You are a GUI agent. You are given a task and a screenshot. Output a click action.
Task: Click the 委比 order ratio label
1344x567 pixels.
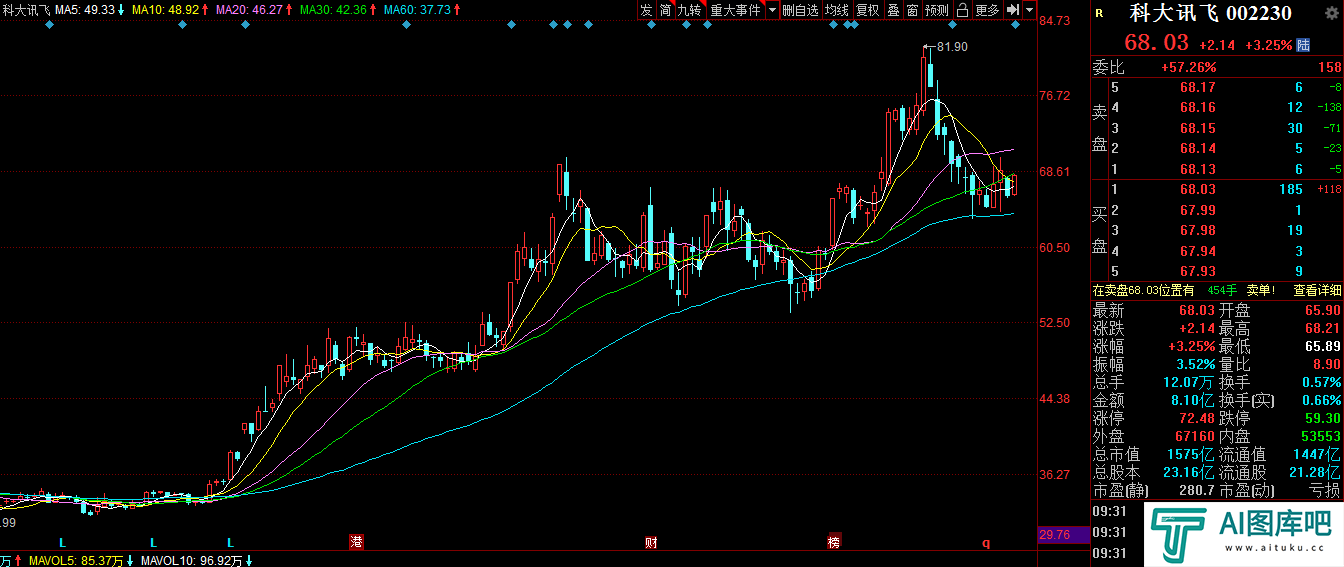tap(1108, 68)
